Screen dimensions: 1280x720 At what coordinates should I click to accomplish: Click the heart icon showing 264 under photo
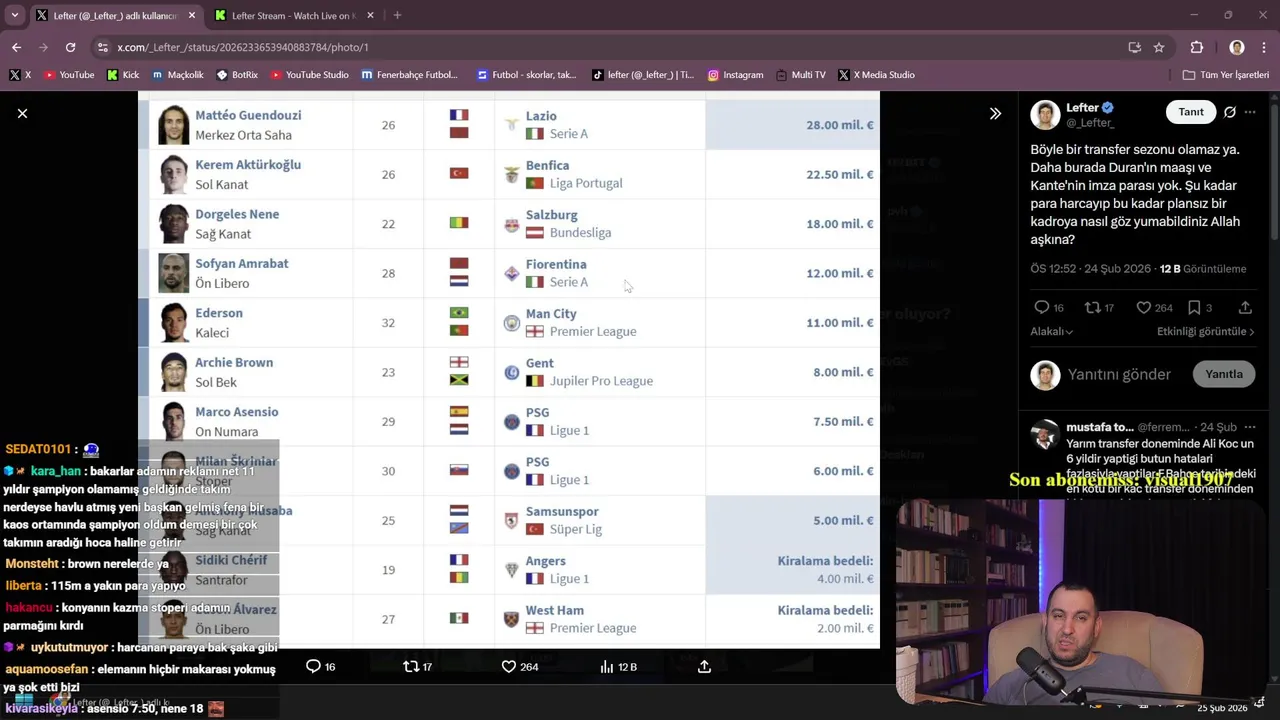tap(508, 667)
